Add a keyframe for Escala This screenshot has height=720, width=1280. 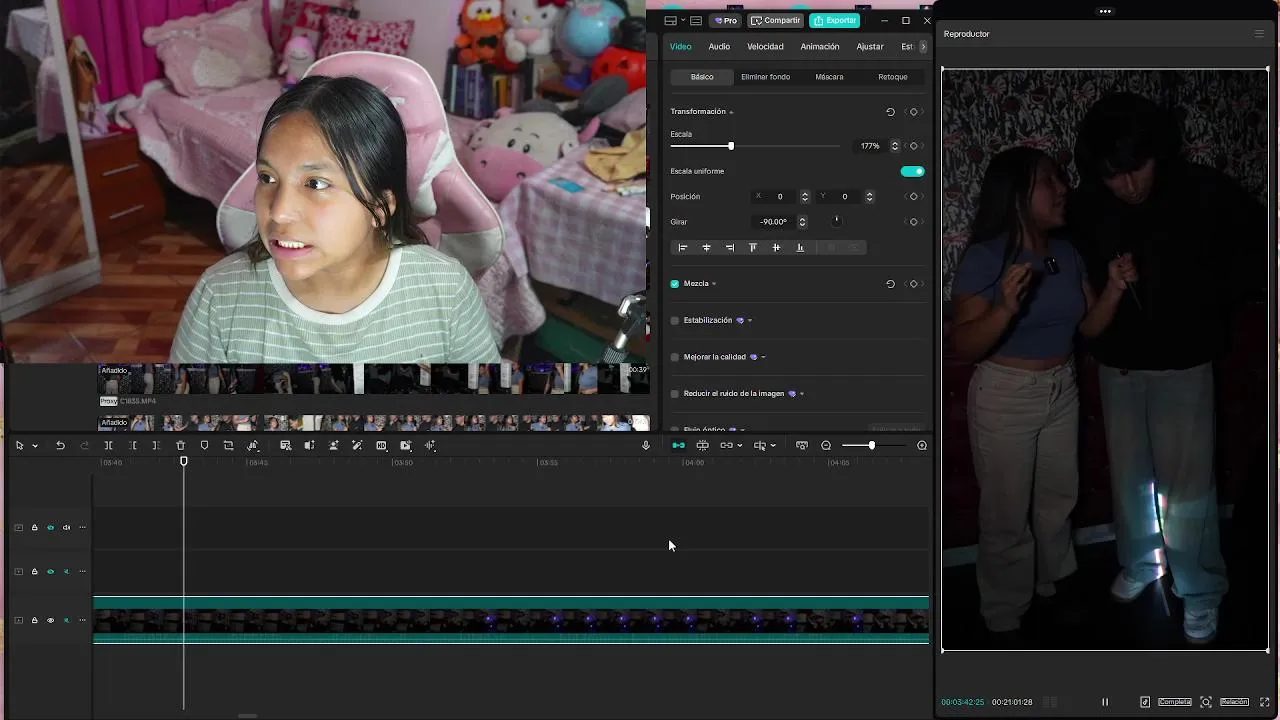pos(913,146)
